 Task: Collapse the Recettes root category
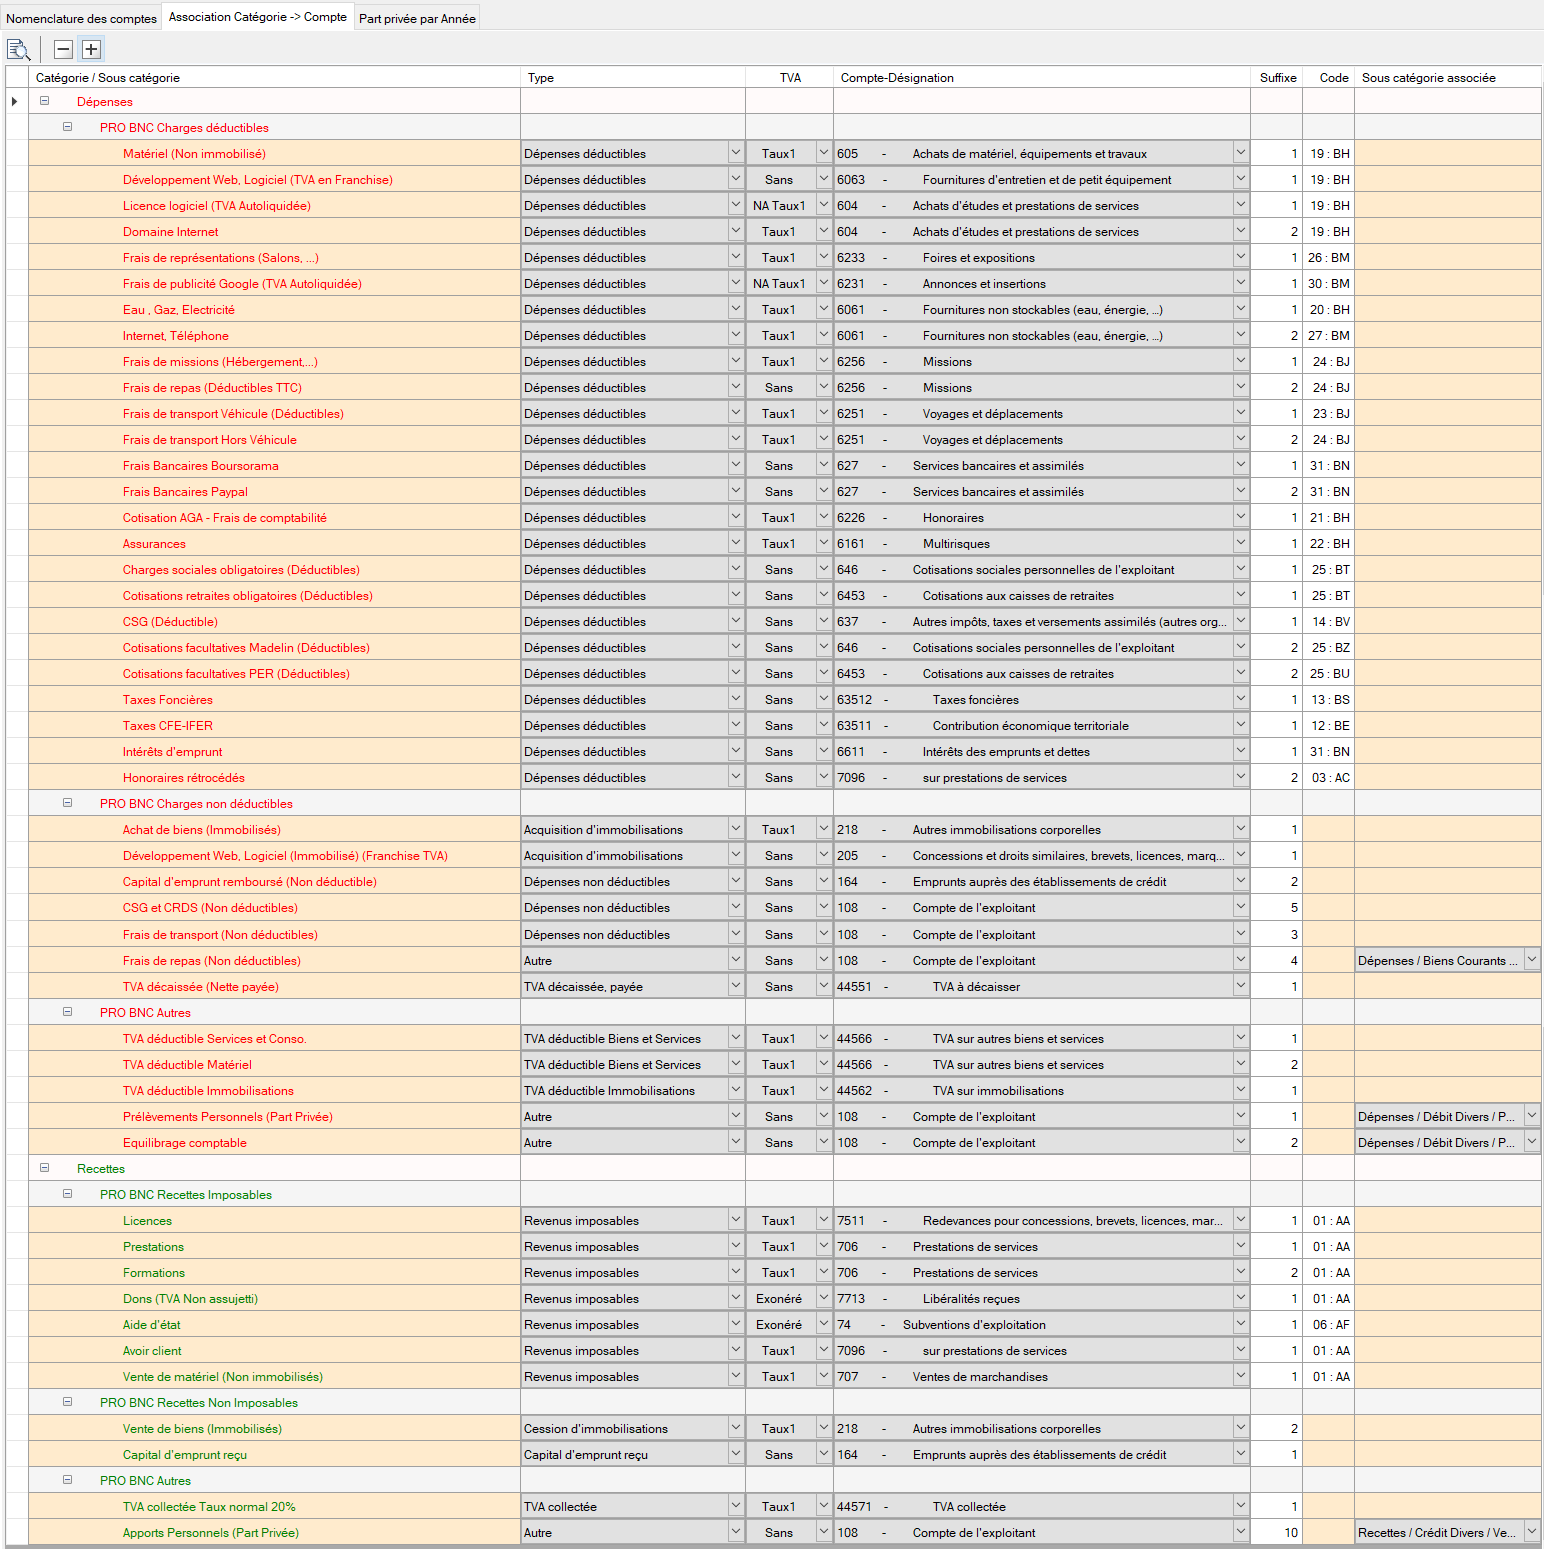click(x=45, y=1168)
